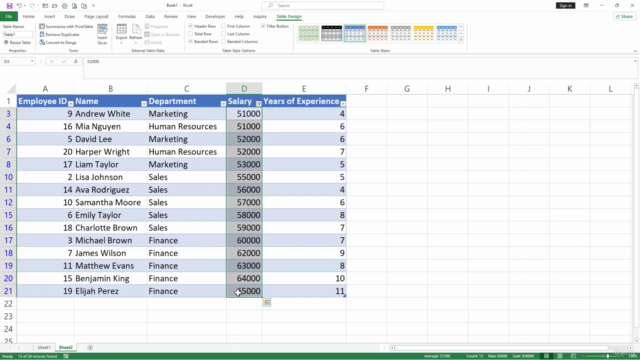640x360 pixels.
Task: Click the Convert to Range icon
Action: pyautogui.click(x=42, y=42)
